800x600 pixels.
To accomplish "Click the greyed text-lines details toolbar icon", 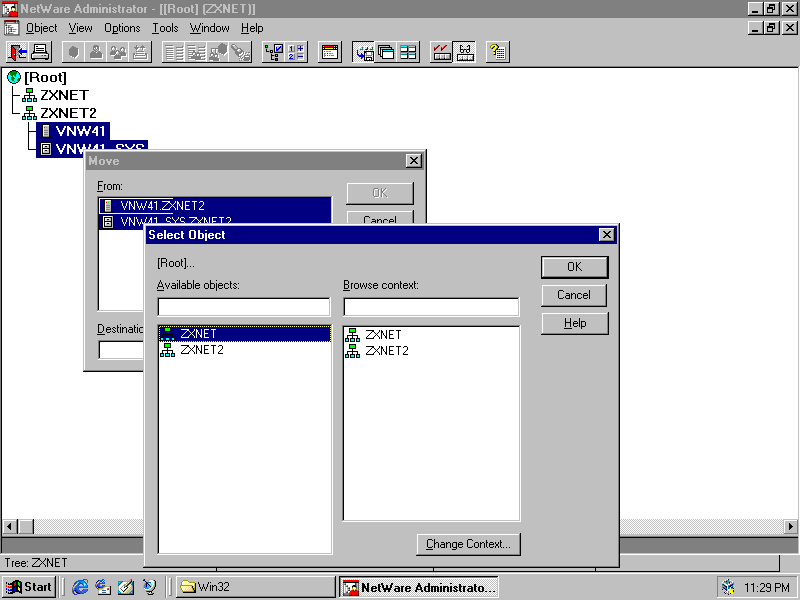I will pyautogui.click(x=173, y=52).
